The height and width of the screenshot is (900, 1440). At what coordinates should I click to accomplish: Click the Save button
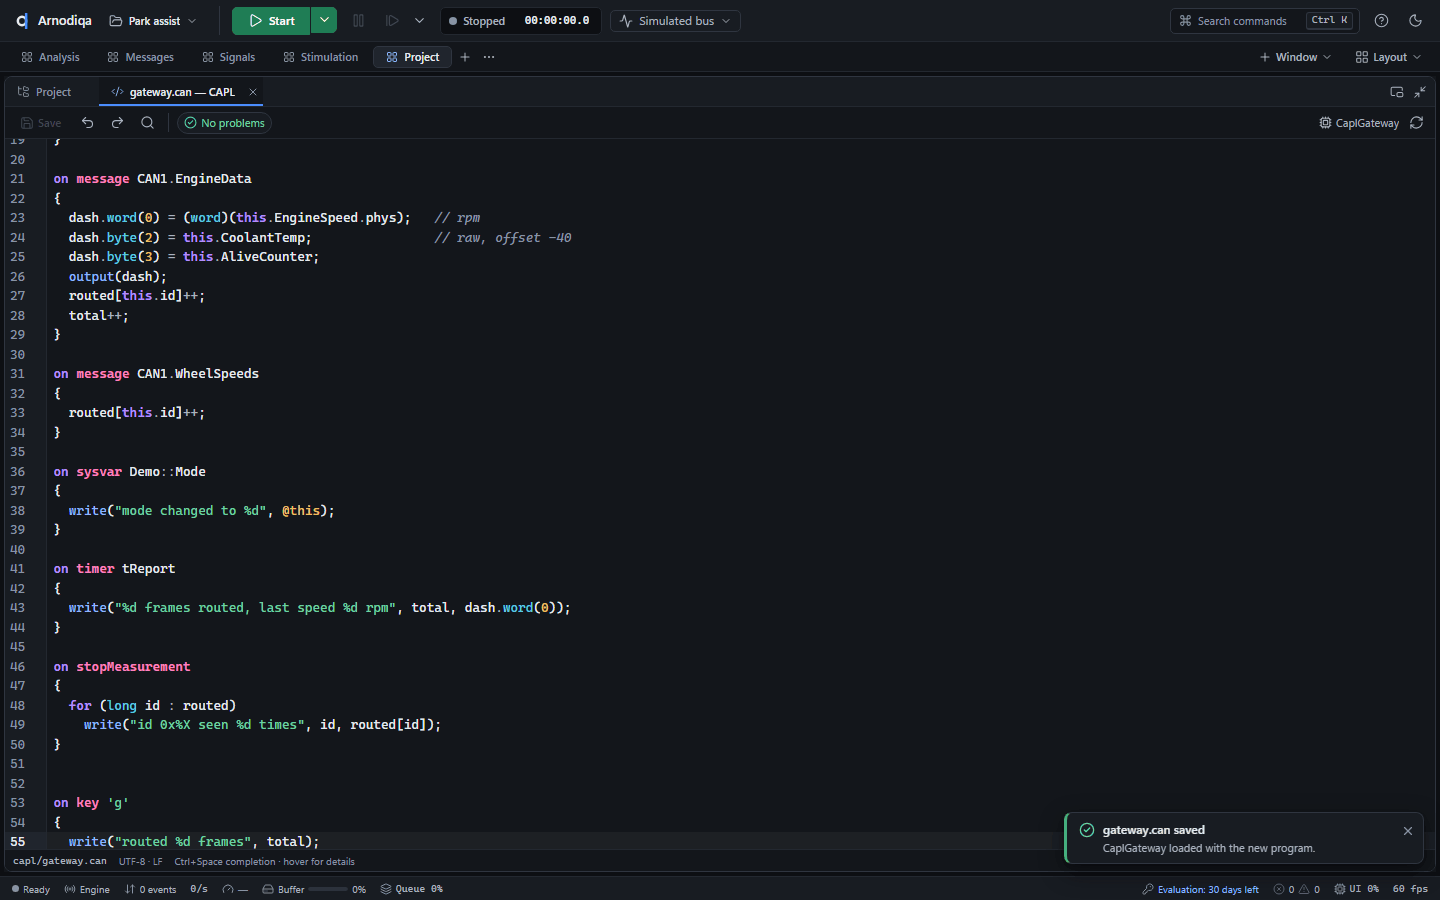click(41, 123)
